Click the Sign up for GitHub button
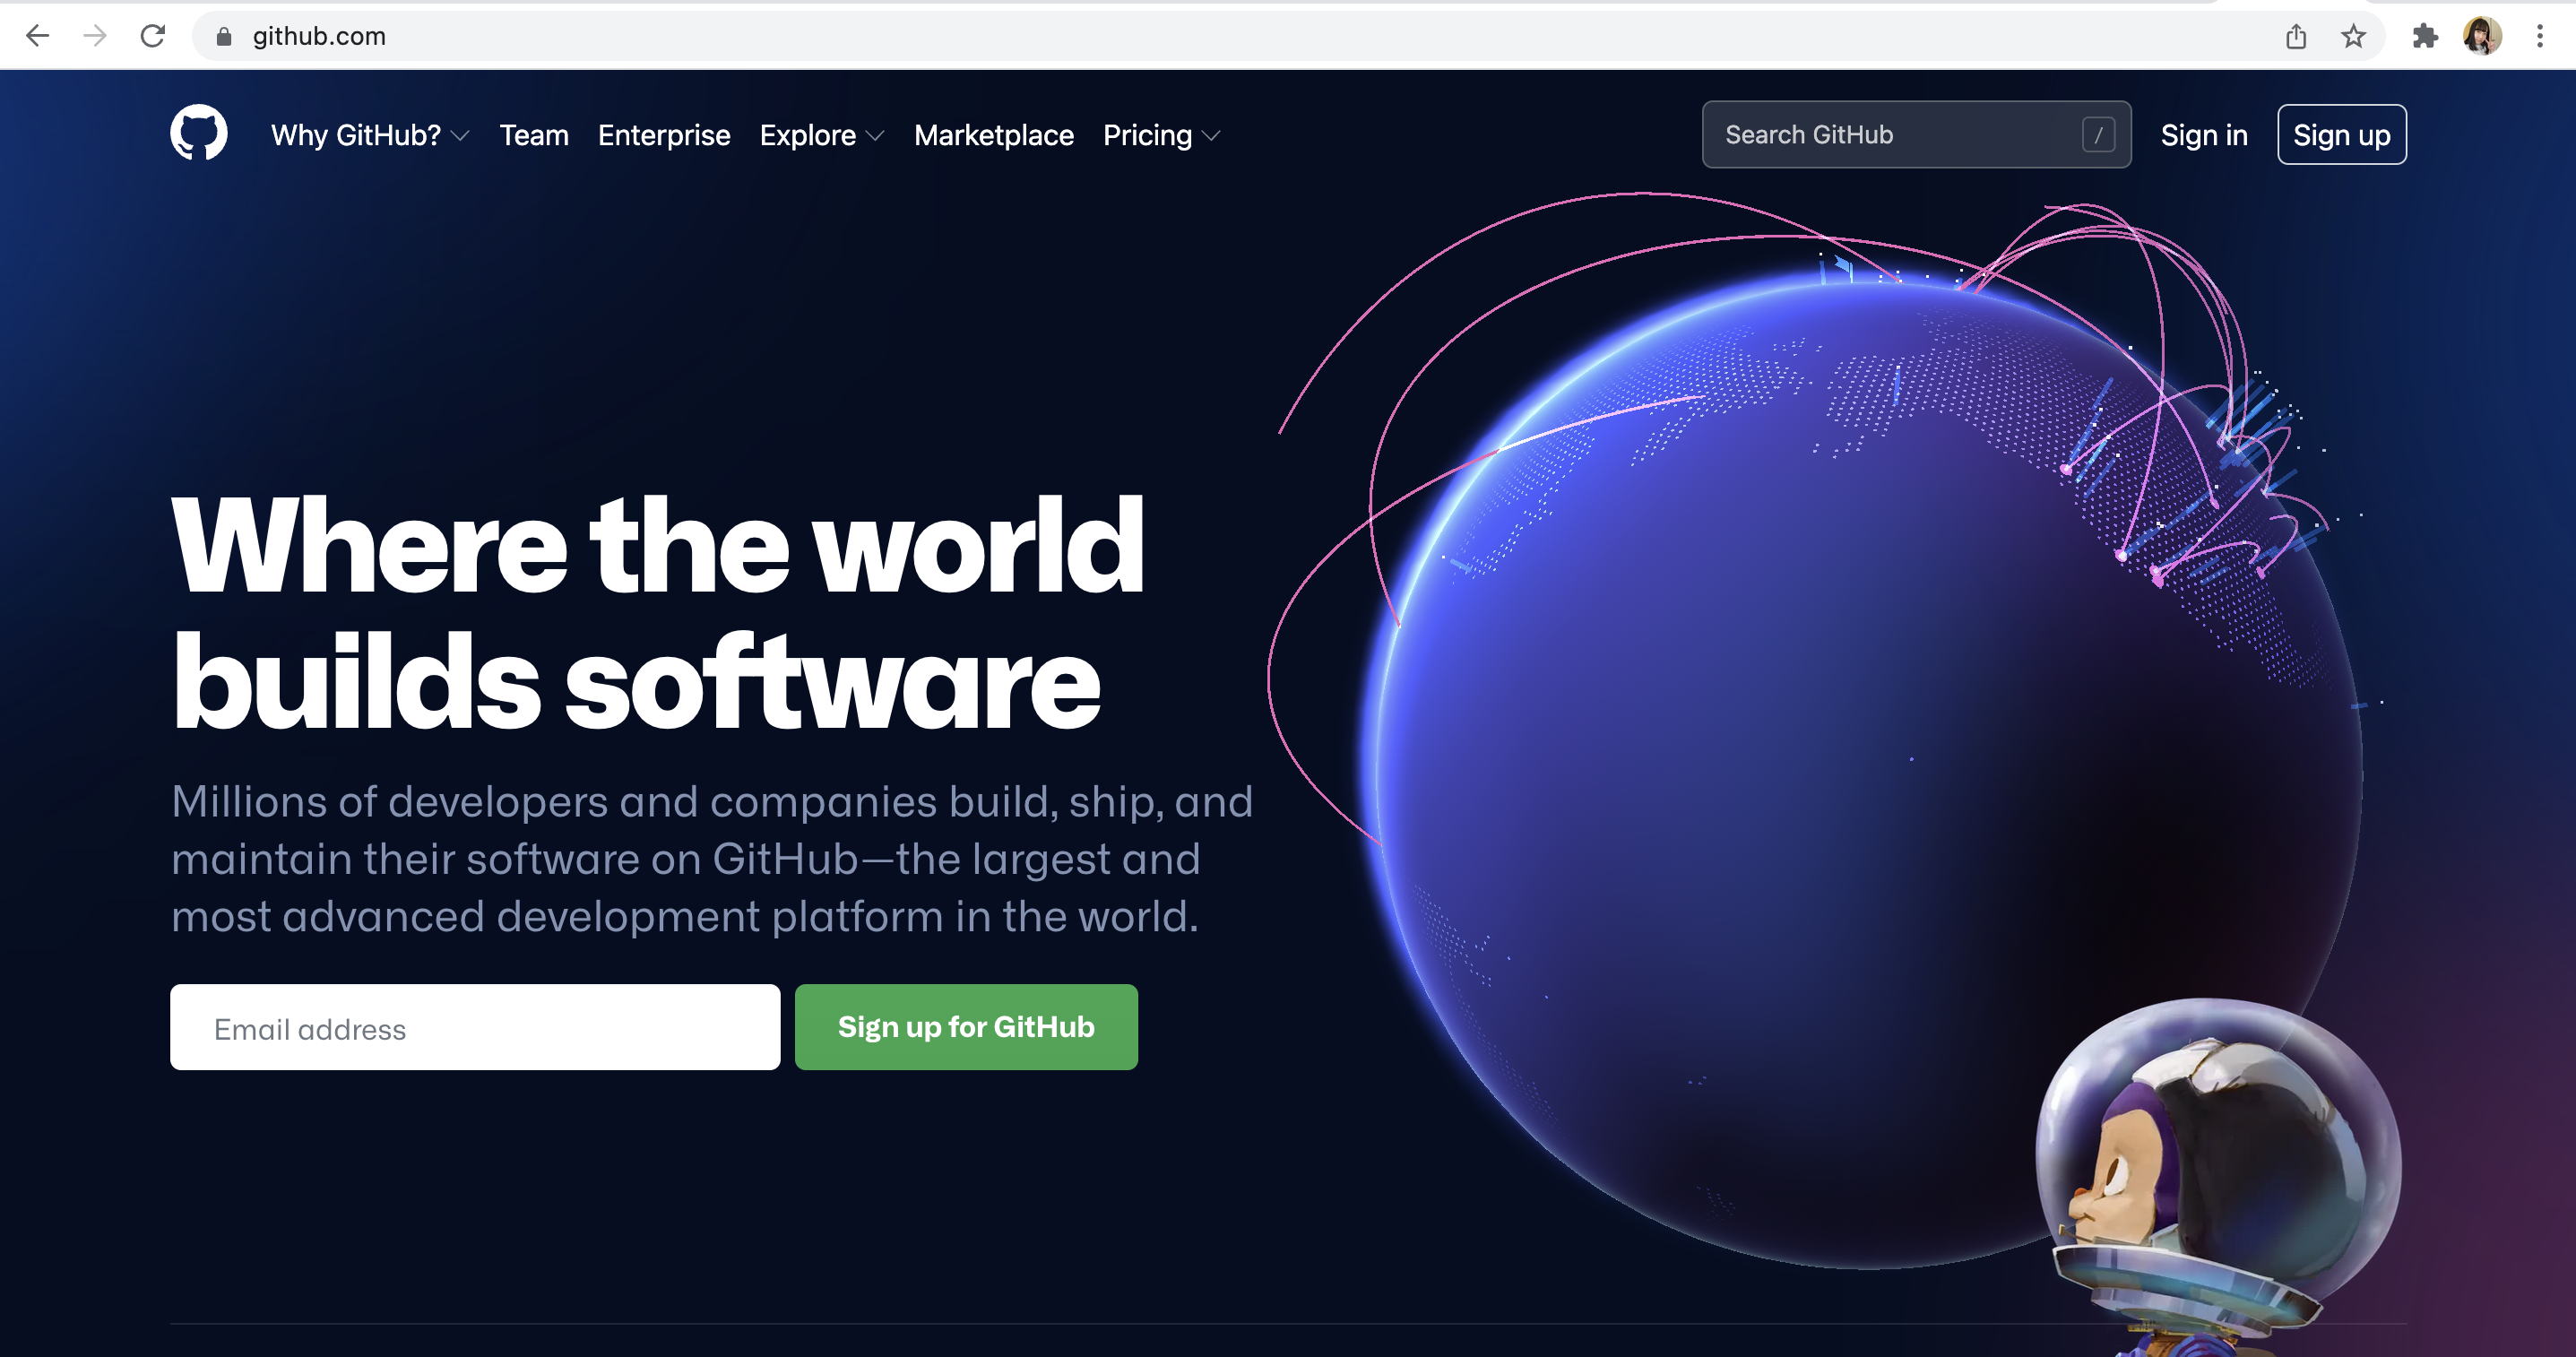2576x1357 pixels. pos(966,1025)
